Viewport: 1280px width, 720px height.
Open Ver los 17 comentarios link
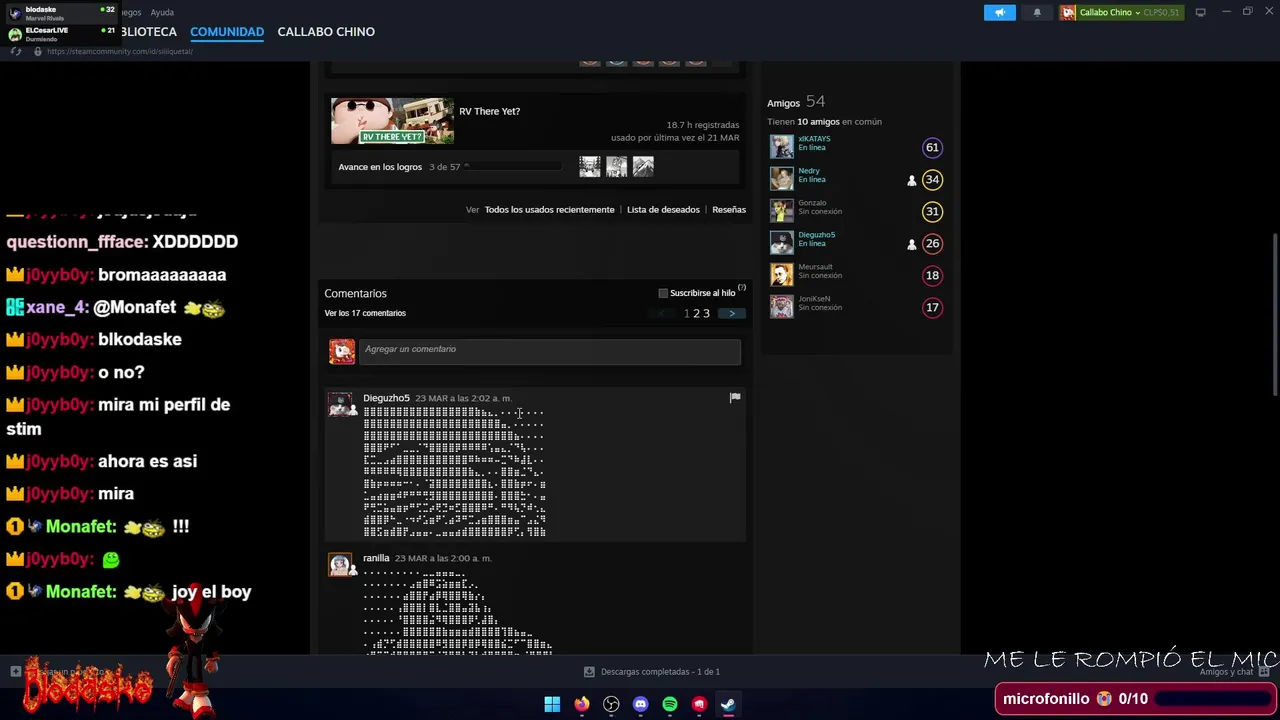tap(365, 313)
